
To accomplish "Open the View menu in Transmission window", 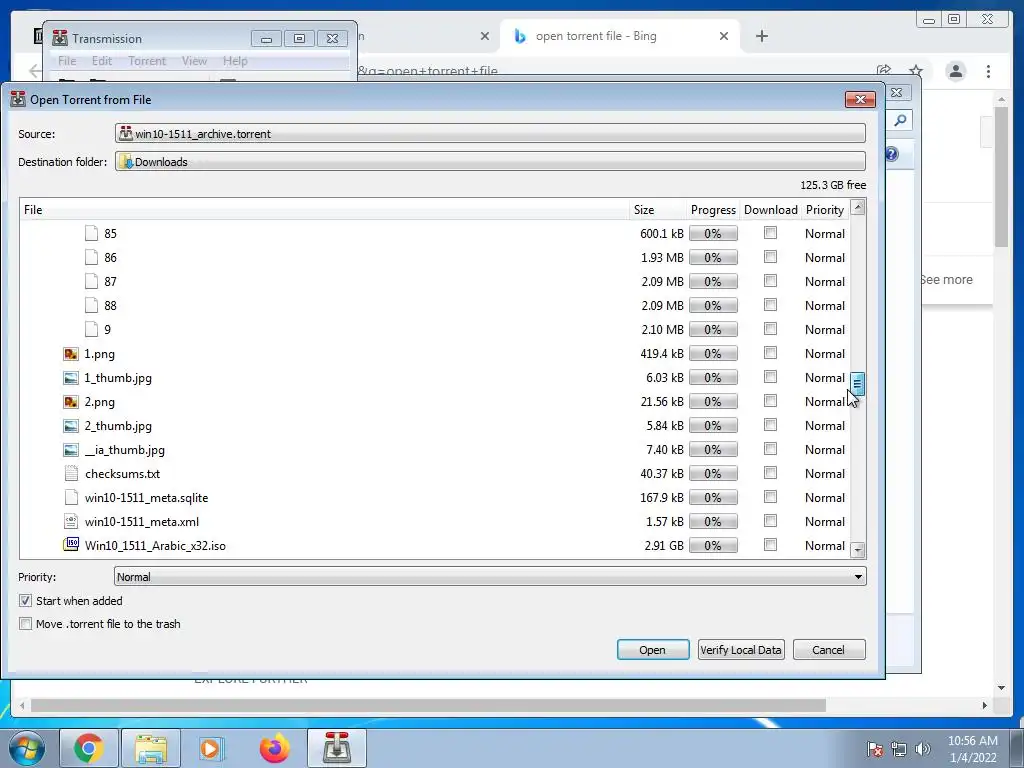I will pyautogui.click(x=194, y=61).
